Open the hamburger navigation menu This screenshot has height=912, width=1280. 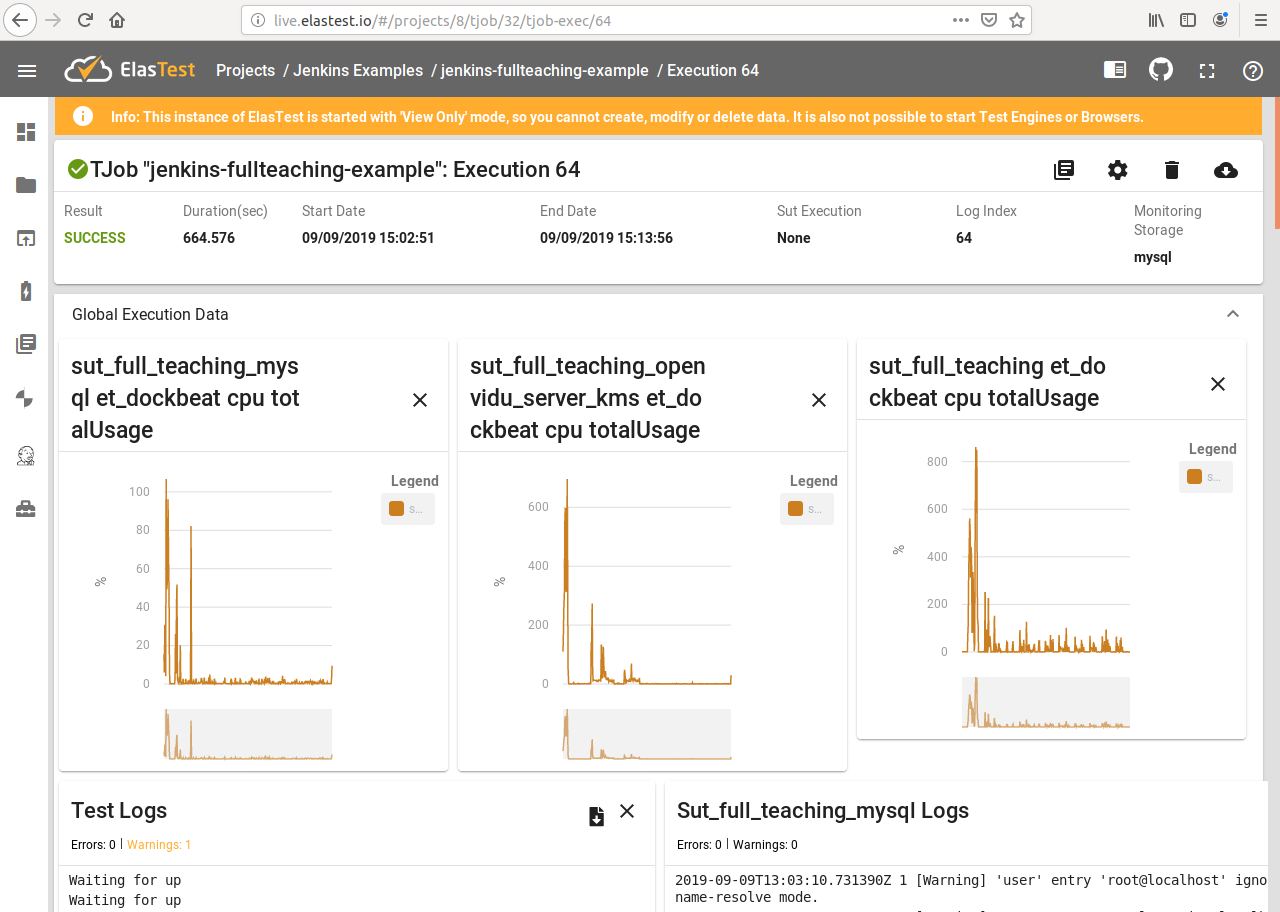coord(27,70)
